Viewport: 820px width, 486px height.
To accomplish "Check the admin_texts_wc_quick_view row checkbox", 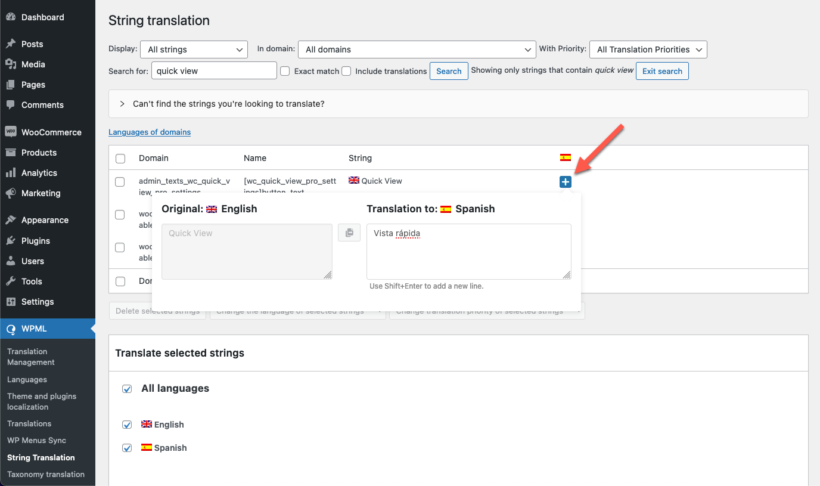I will pos(120,182).
